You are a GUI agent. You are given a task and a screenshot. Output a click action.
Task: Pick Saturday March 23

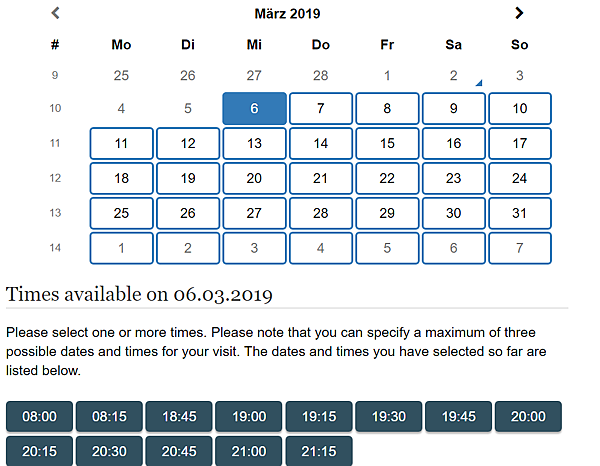453,178
